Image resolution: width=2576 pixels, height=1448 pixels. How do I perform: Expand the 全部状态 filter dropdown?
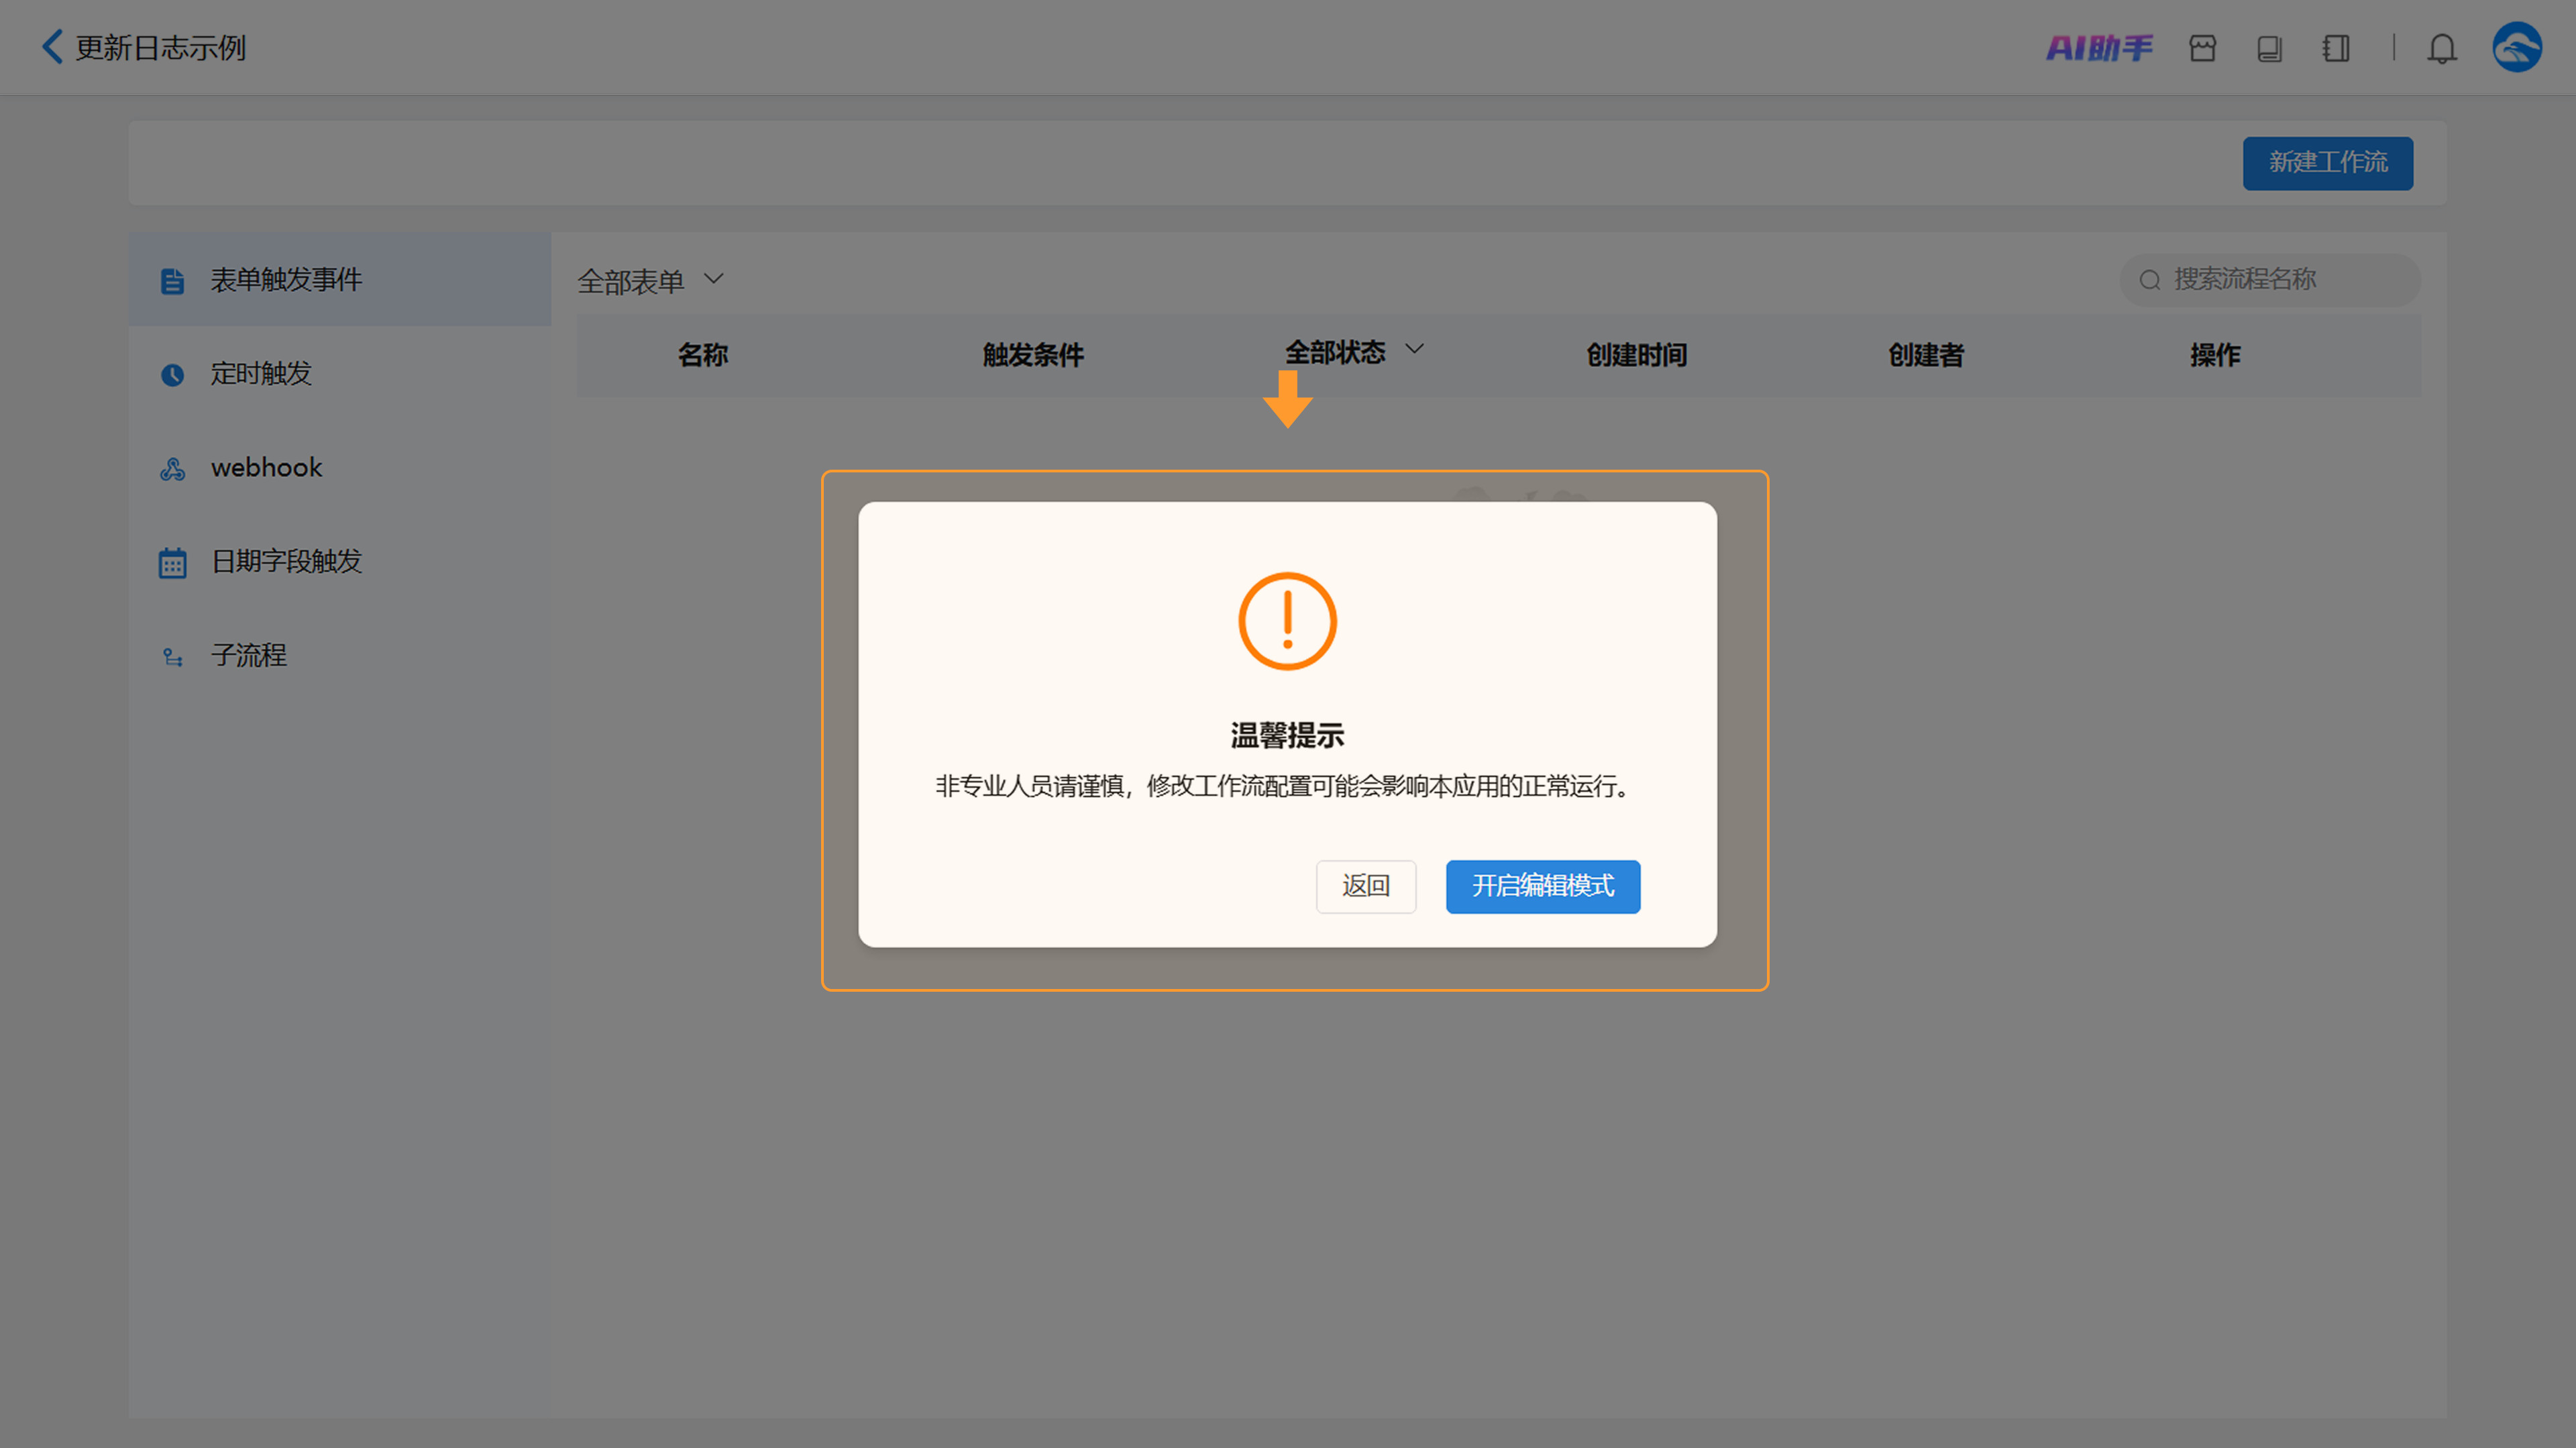1354,352
